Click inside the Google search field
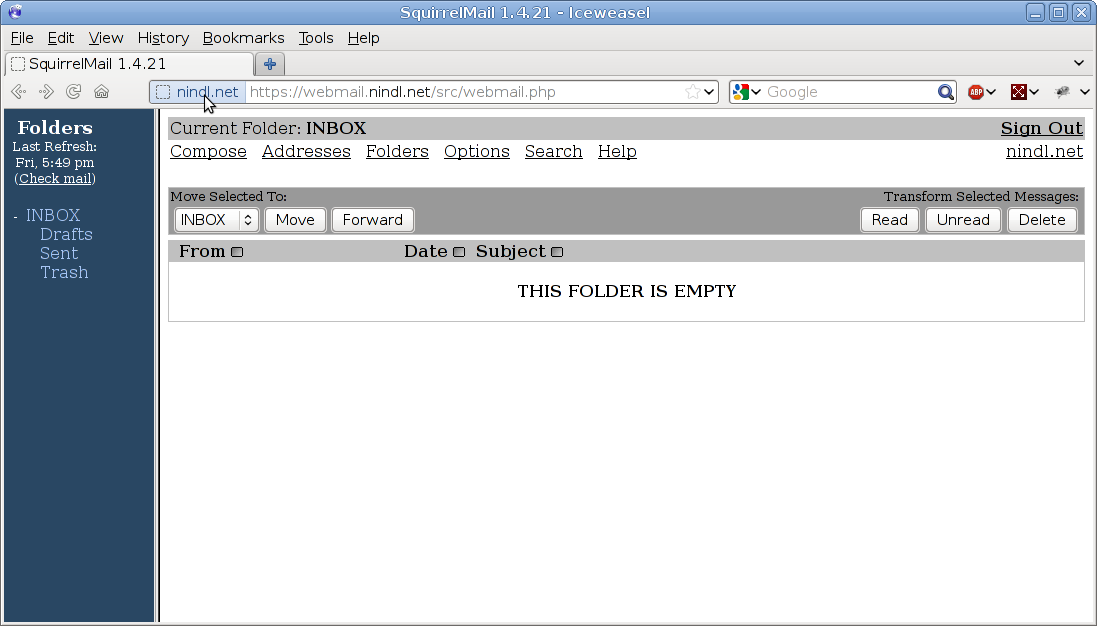The width and height of the screenshot is (1097, 626). click(x=848, y=92)
